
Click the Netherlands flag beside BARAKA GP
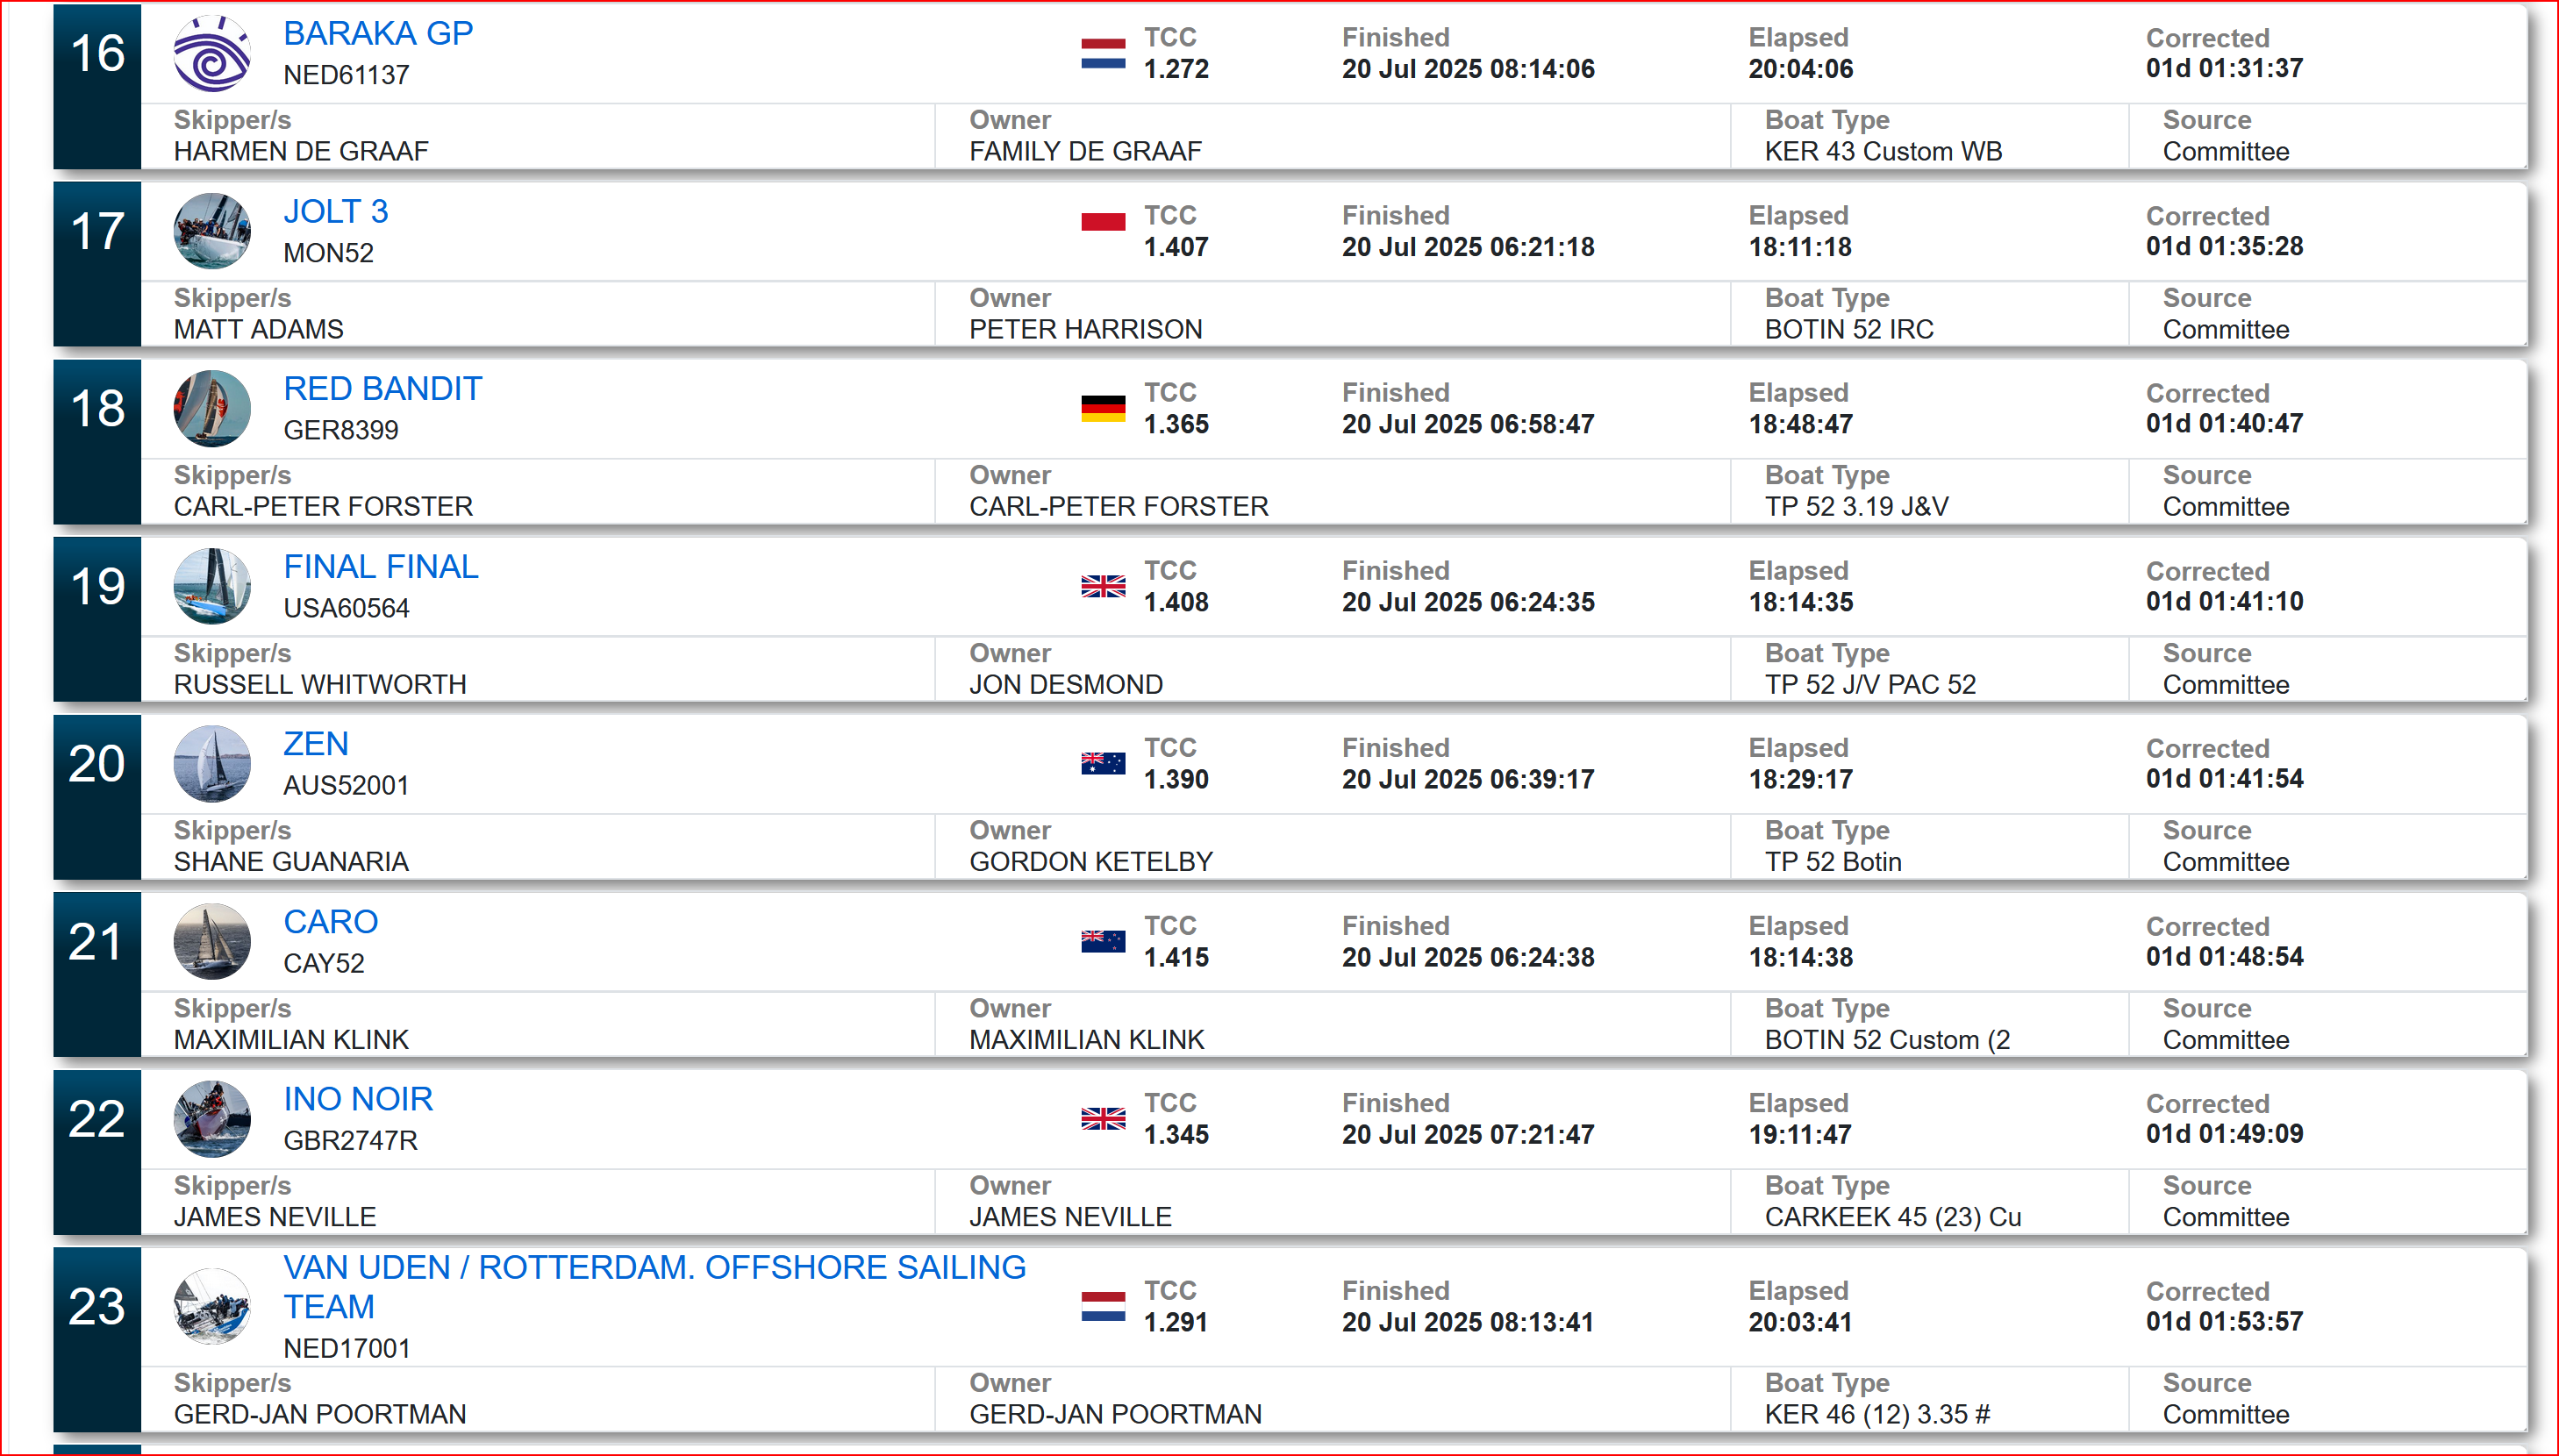click(x=1103, y=53)
